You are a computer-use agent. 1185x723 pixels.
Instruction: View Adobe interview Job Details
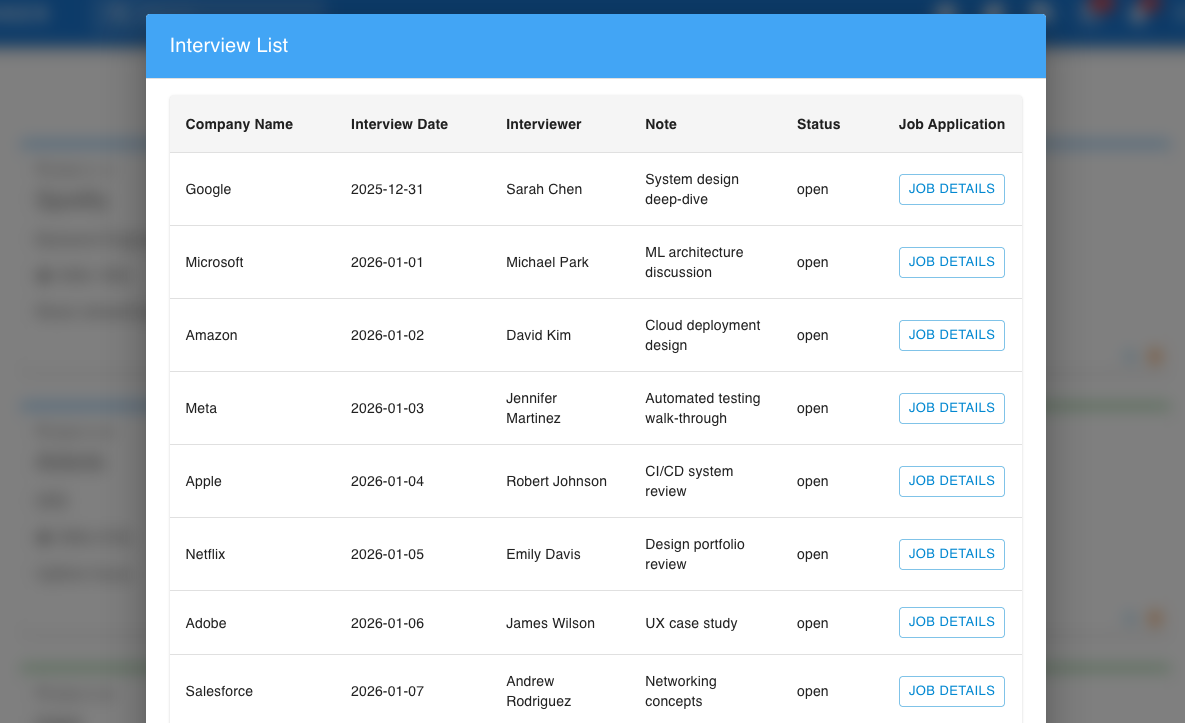coord(951,622)
